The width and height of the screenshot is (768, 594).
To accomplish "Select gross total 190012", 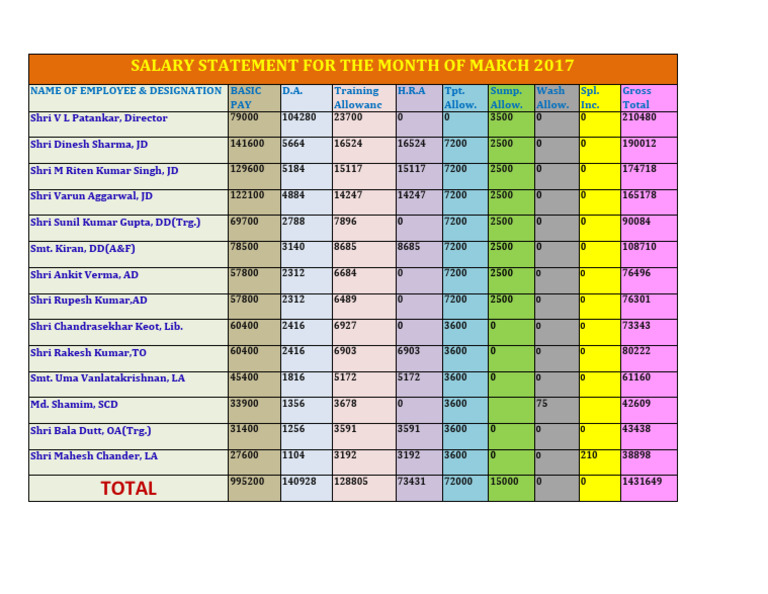I will pyautogui.click(x=639, y=143).
